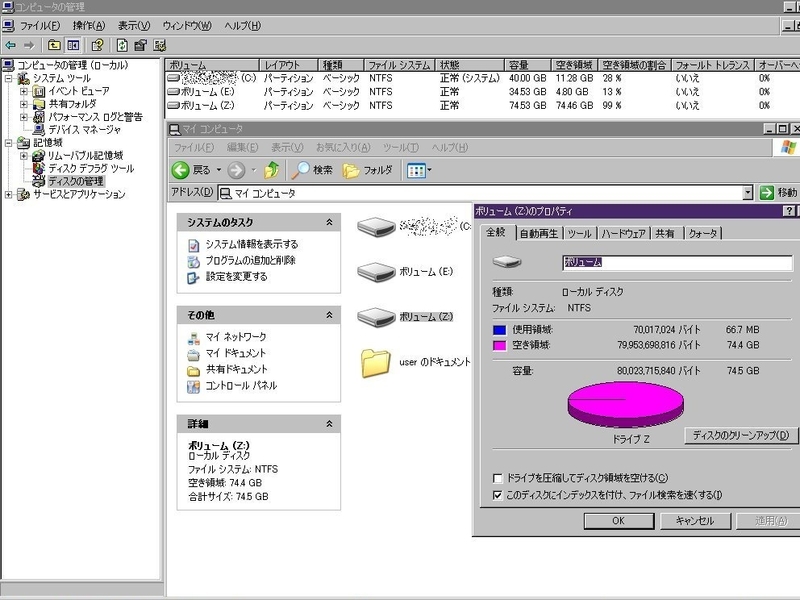Collapse the システムのタスク panel chevron
The image size is (800, 600).
(329, 222)
